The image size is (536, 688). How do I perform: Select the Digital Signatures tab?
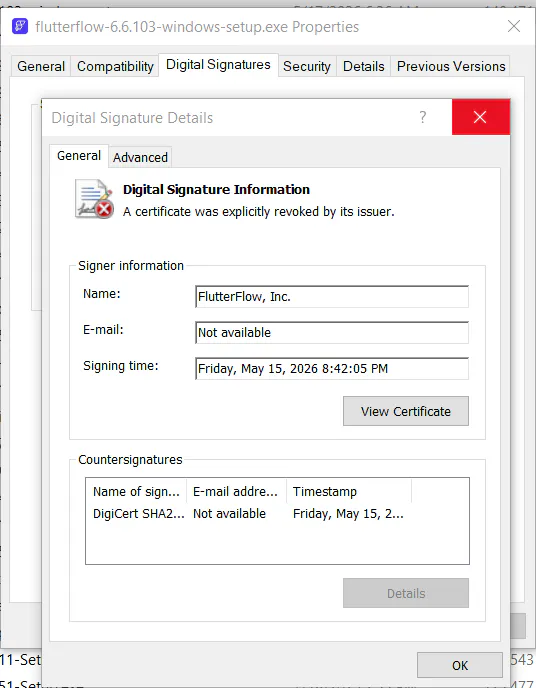pos(218,65)
